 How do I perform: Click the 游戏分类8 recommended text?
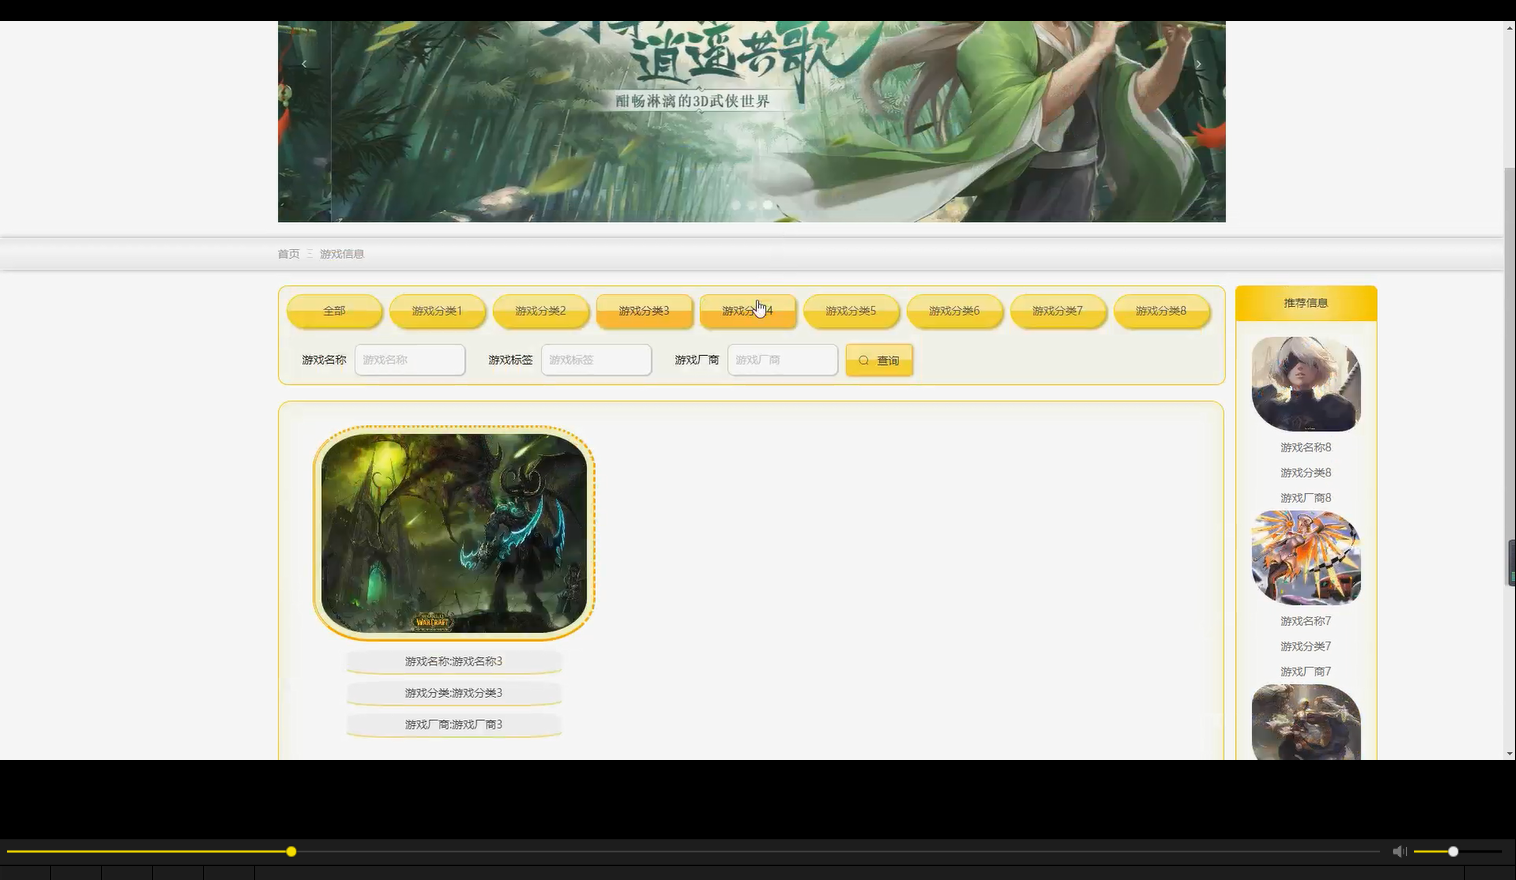(1306, 473)
